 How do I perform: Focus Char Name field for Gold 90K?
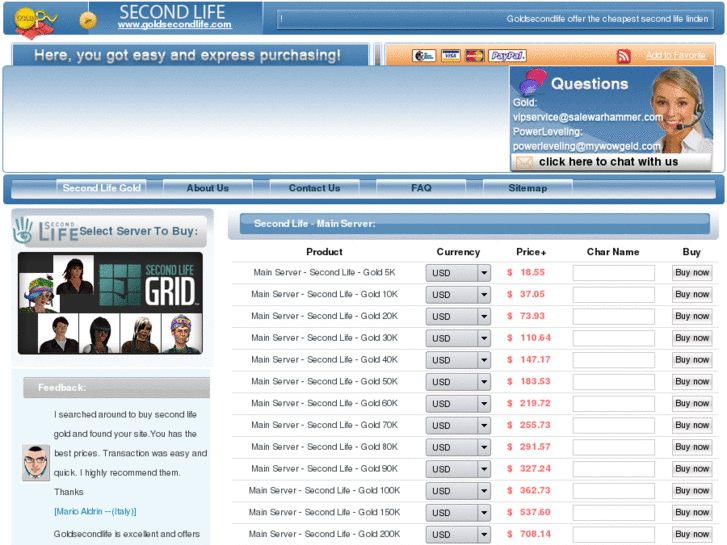(x=613, y=469)
